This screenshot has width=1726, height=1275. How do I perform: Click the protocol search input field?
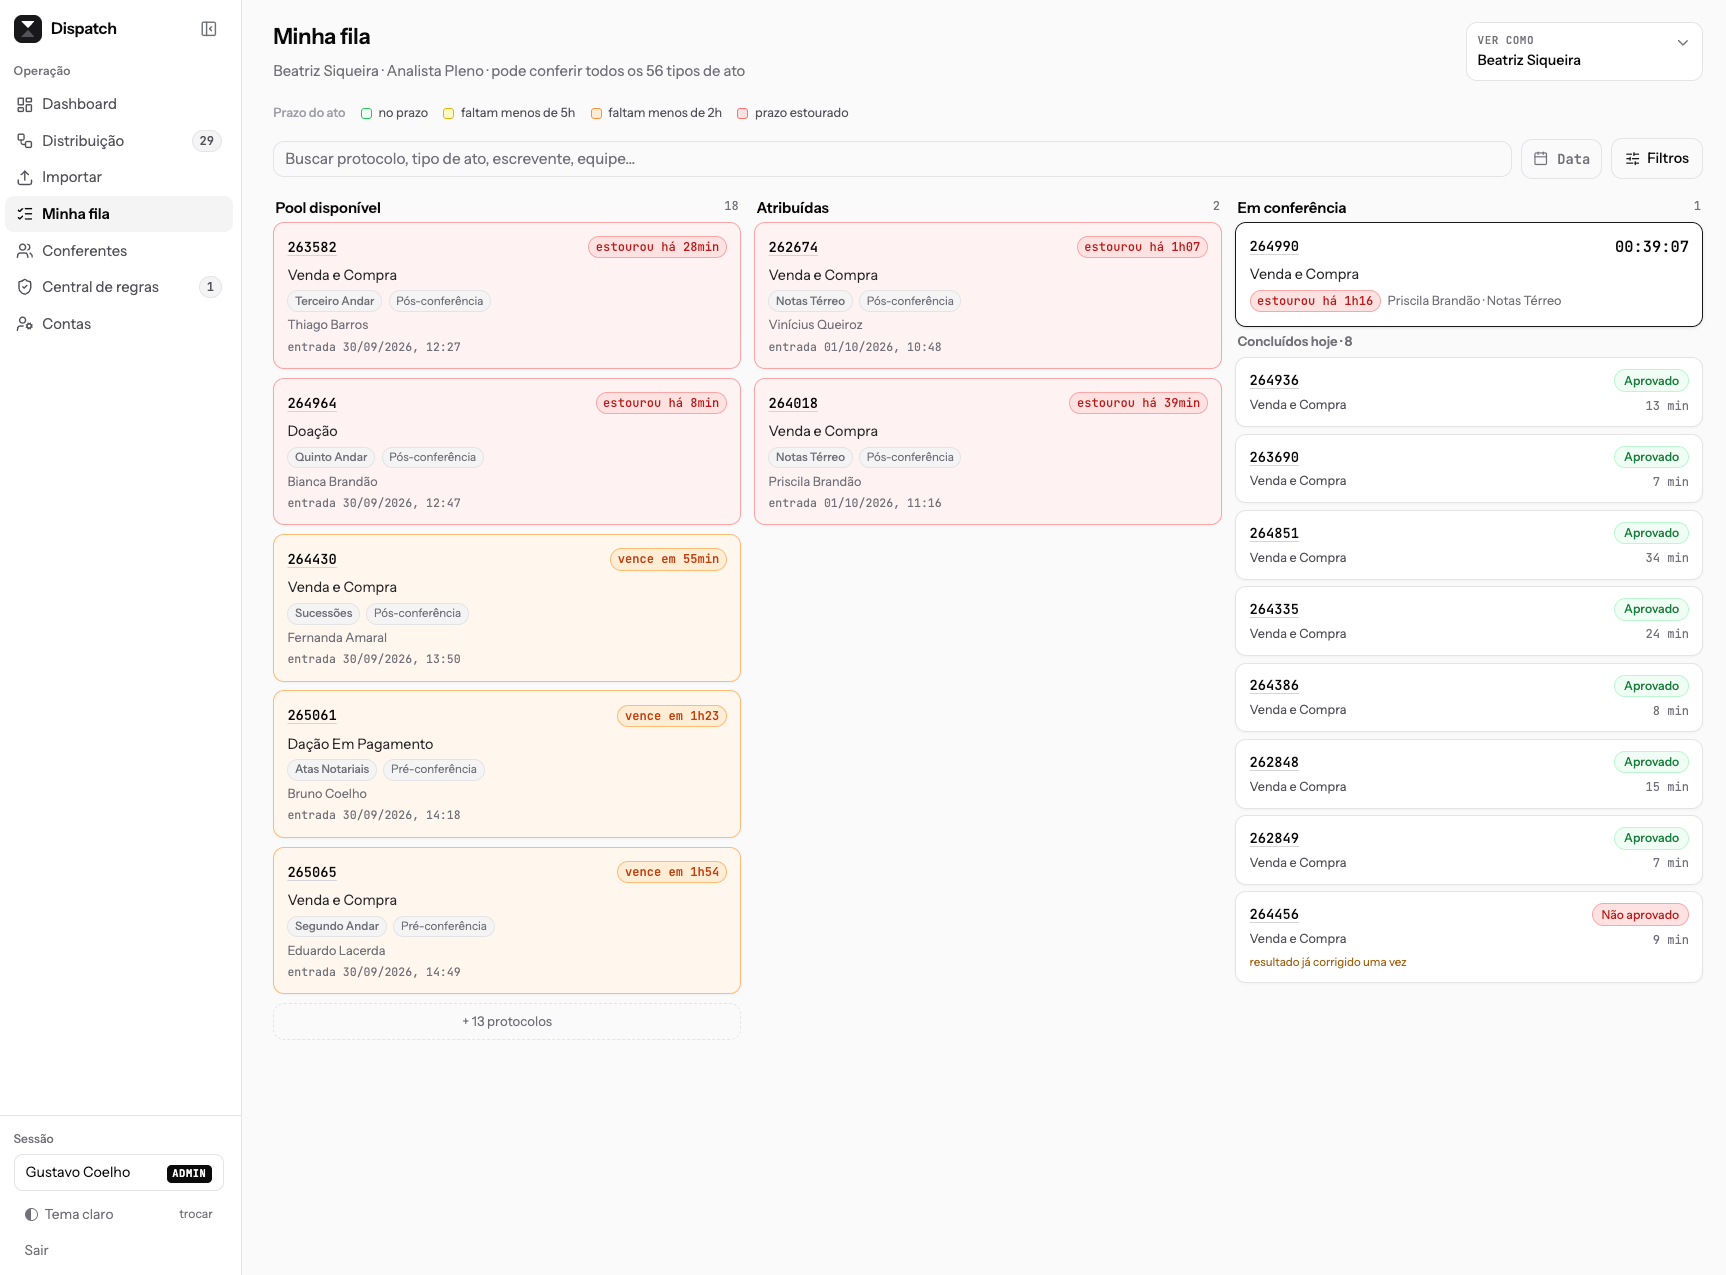(892, 159)
